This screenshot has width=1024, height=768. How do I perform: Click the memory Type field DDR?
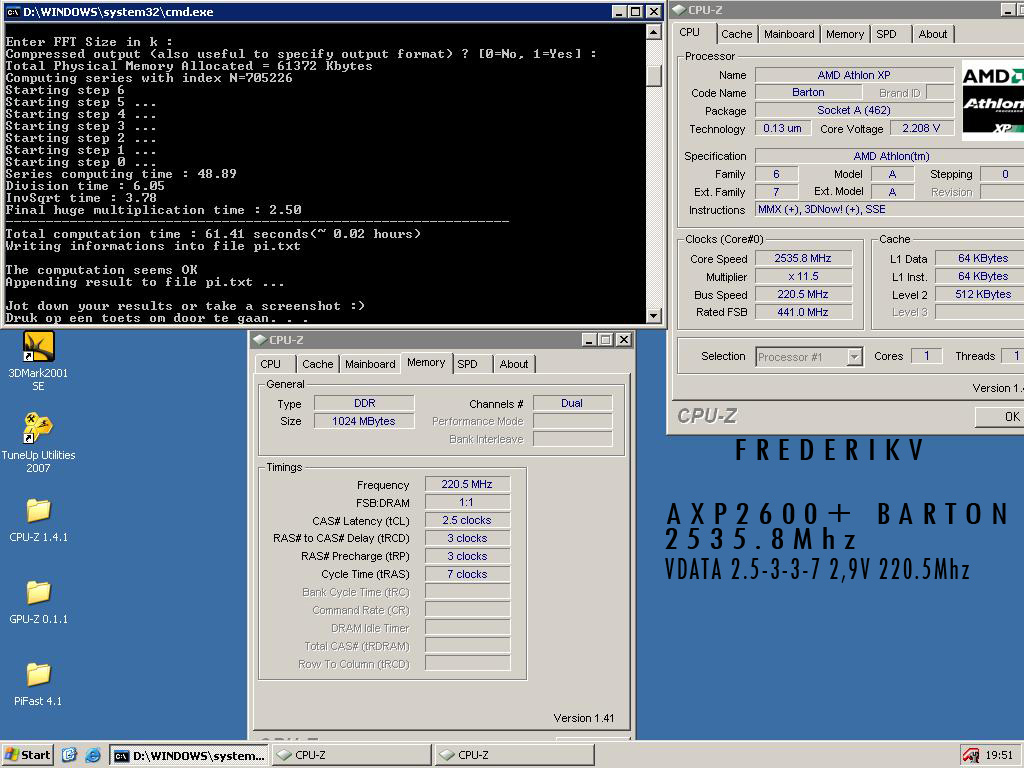(364, 403)
